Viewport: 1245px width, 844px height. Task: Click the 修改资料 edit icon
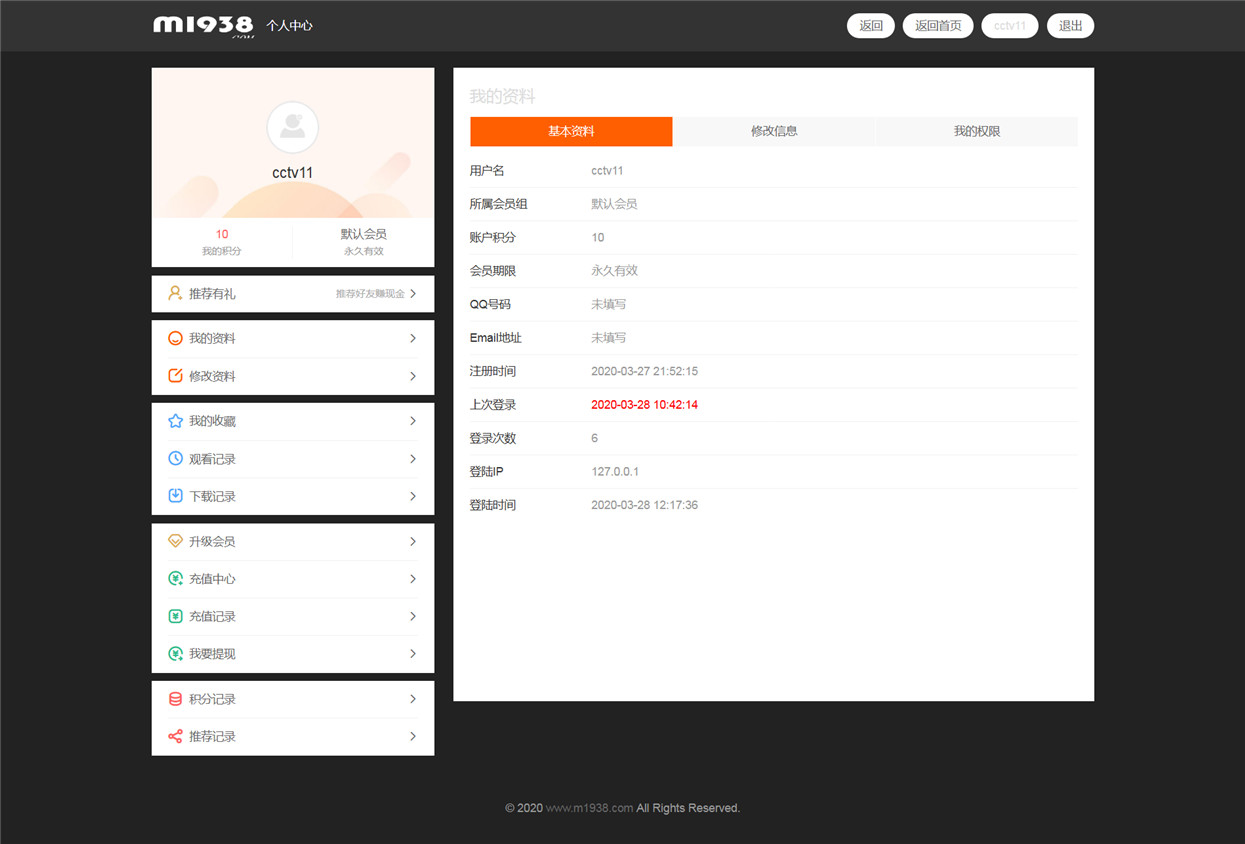coord(175,376)
